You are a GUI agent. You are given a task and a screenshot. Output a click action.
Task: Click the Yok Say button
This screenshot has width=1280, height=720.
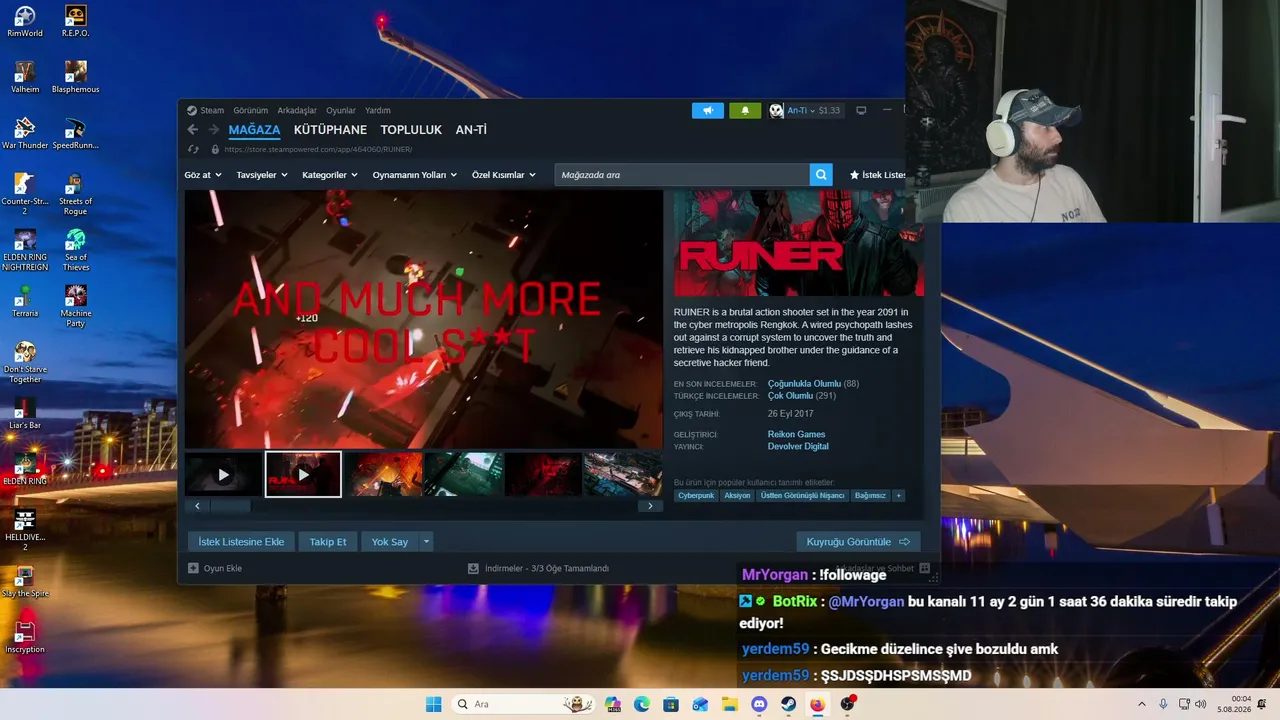(x=390, y=542)
